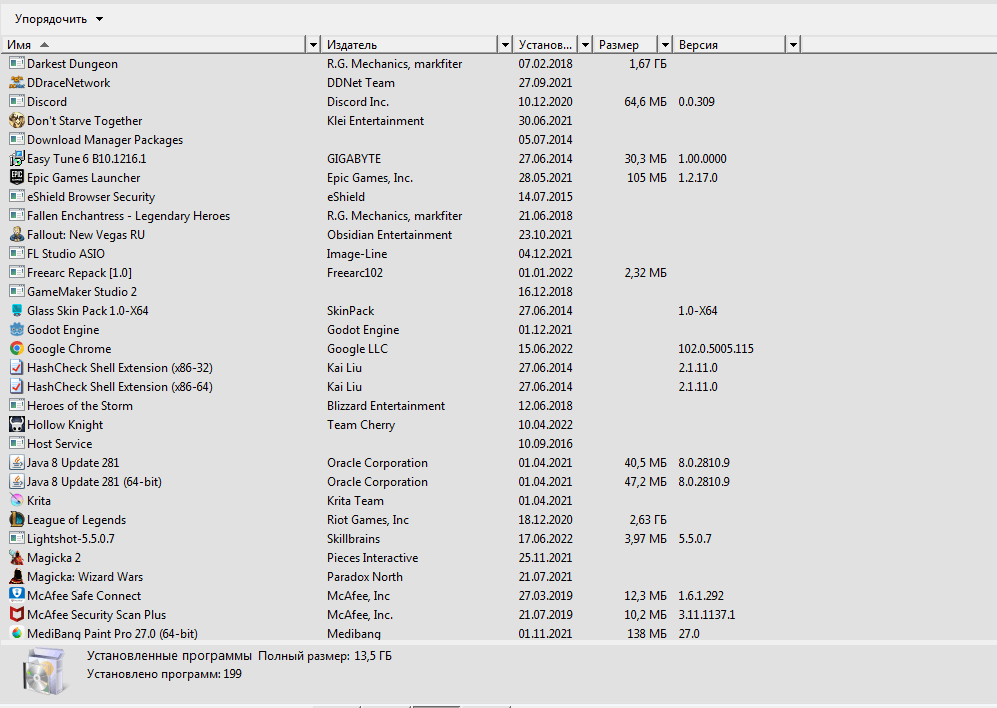Image resolution: width=997 pixels, height=708 pixels.
Task: Click the Fallout: New Vegas RU icon
Action: click(x=17, y=235)
